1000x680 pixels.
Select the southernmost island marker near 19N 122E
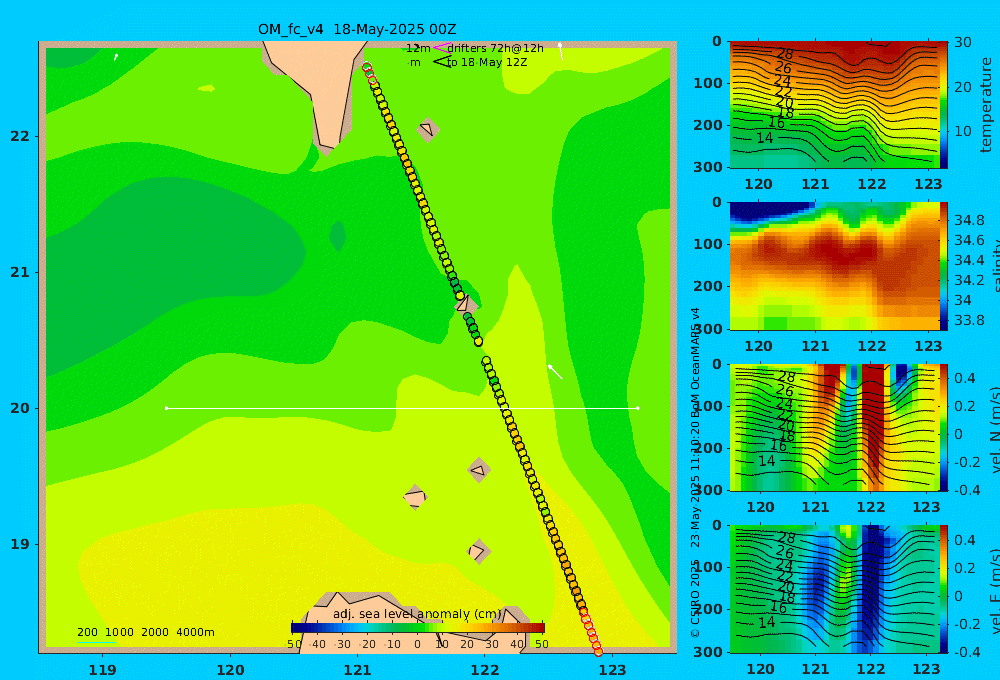[x=479, y=551]
